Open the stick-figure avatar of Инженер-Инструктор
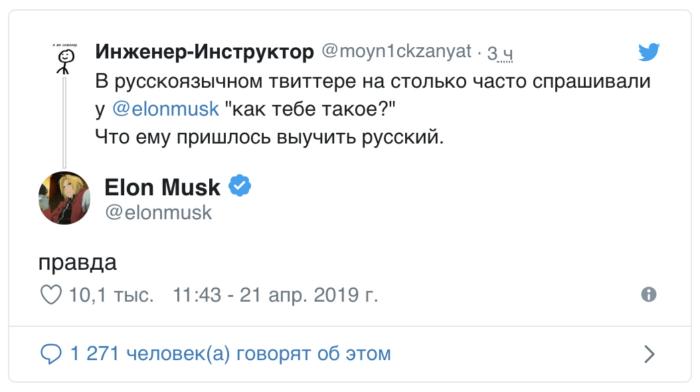The height and width of the screenshot is (392, 700). pyautogui.click(x=65, y=58)
